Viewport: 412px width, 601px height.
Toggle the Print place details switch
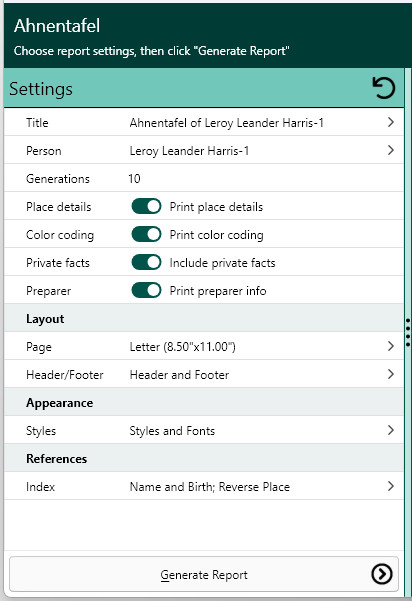pos(146,206)
